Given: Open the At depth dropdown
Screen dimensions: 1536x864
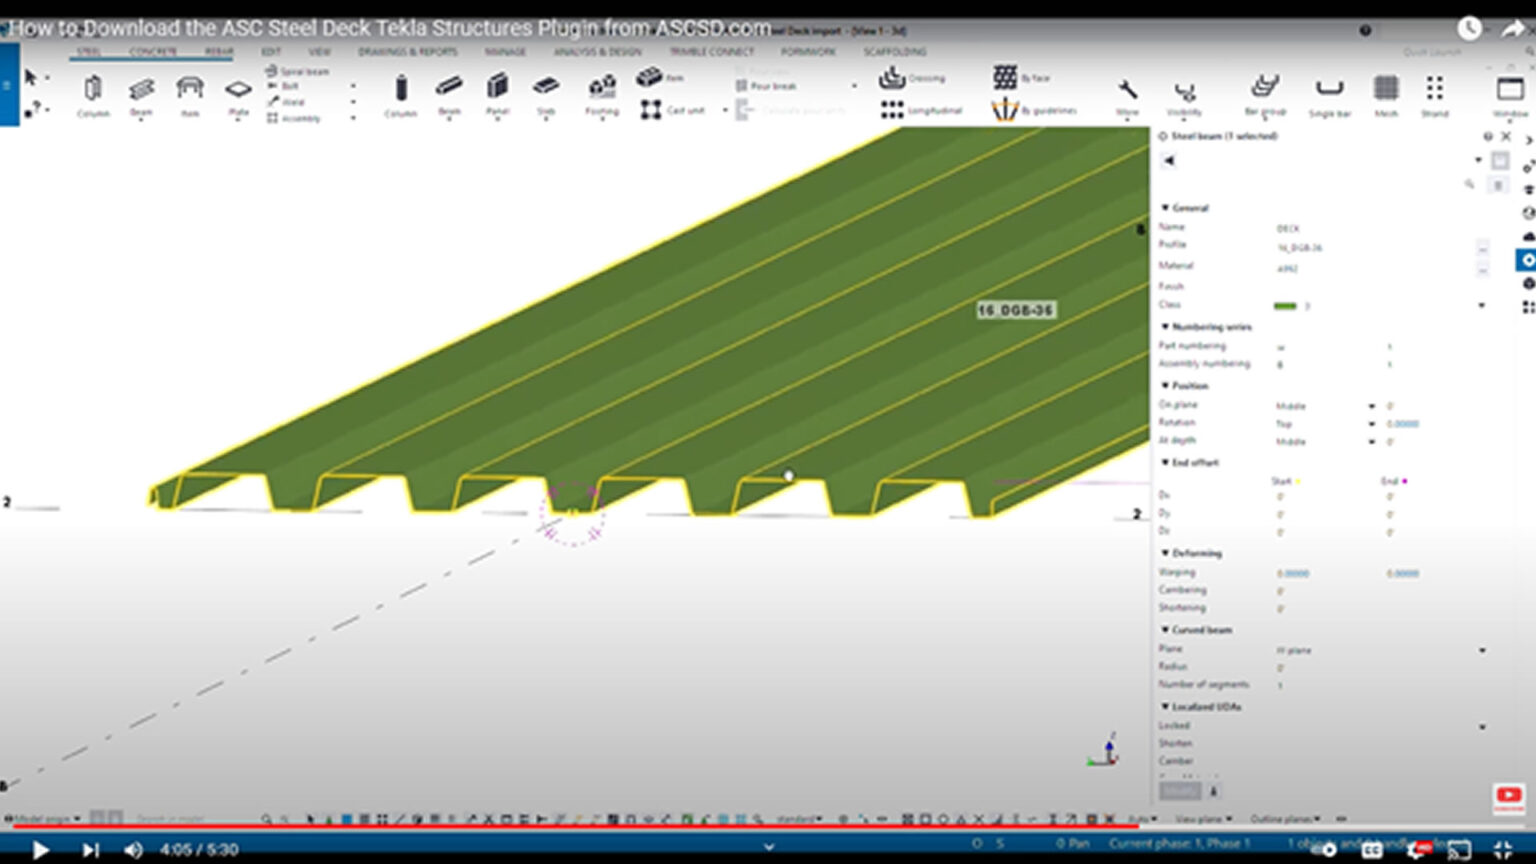Looking at the screenshot, I should coord(1372,442).
